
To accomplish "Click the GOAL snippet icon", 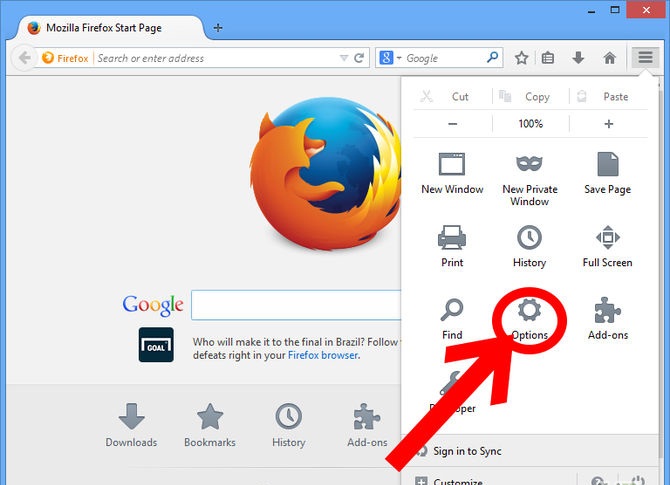I will [156, 345].
